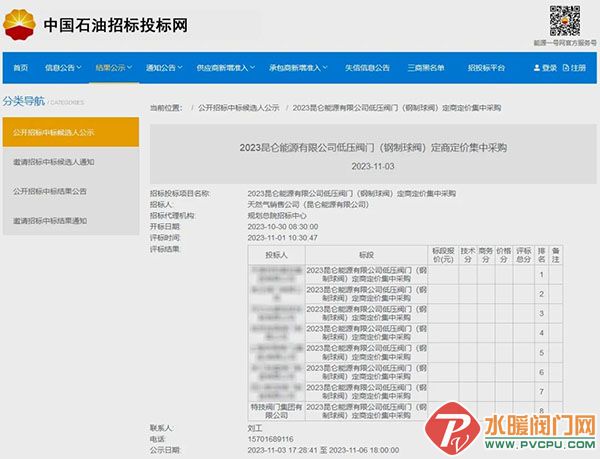
Task: Expand the 通知公告 dropdown menu
Action: (164, 68)
